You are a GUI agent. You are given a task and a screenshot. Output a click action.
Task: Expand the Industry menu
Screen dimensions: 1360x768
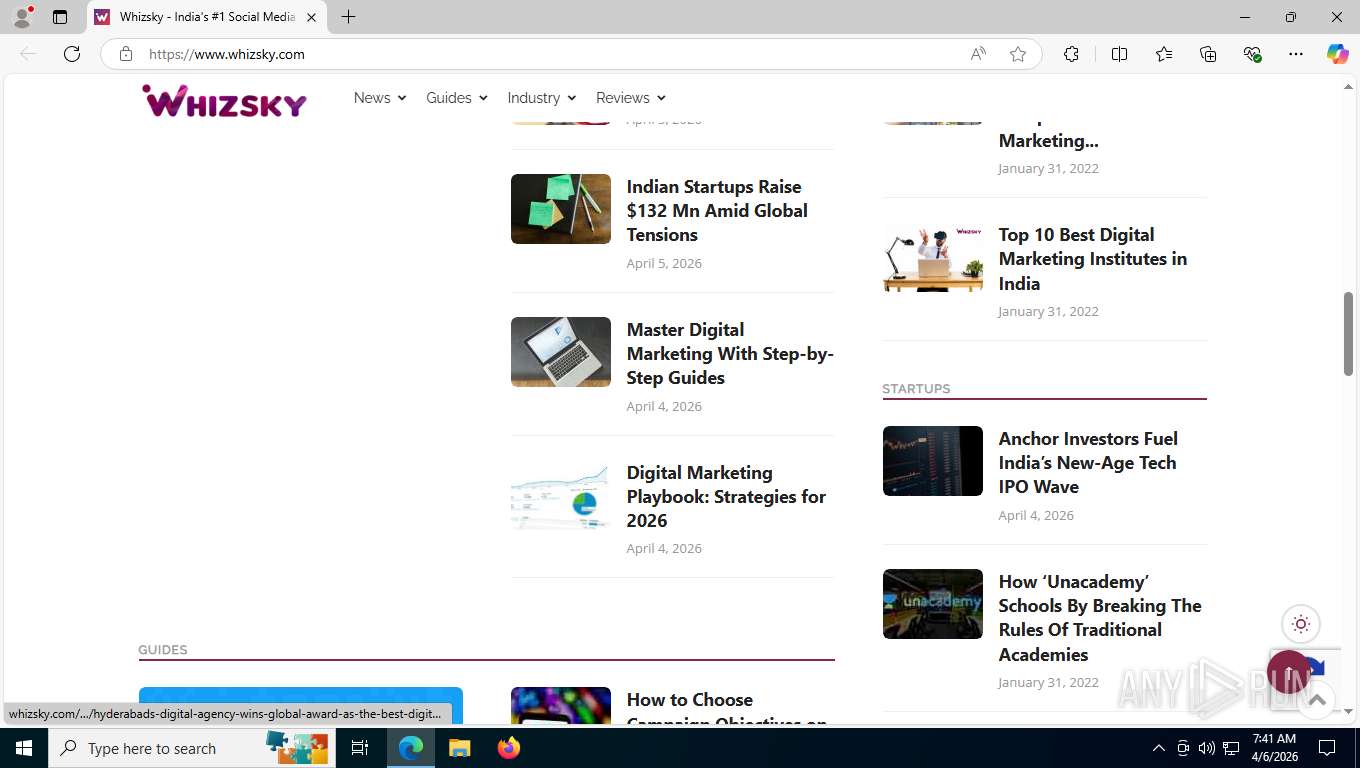[x=542, y=98]
